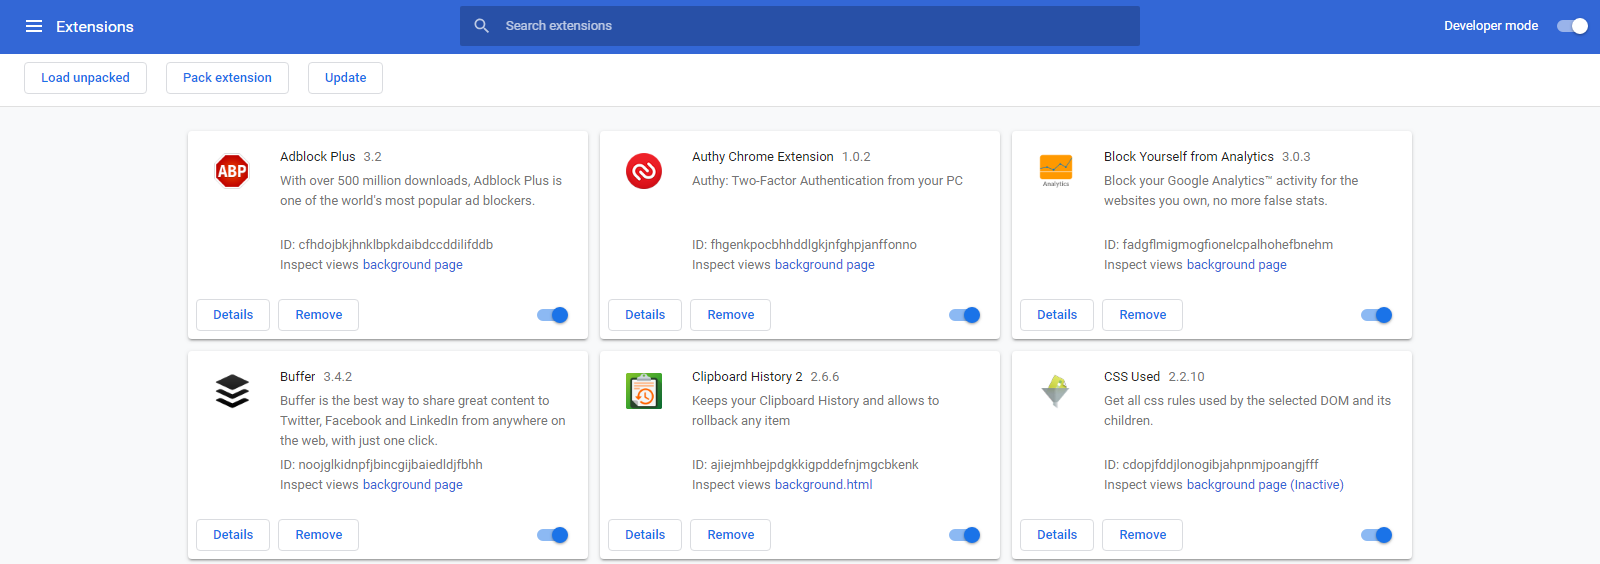Open Details for Buffer
The width and height of the screenshot is (1600, 564).
point(233,535)
